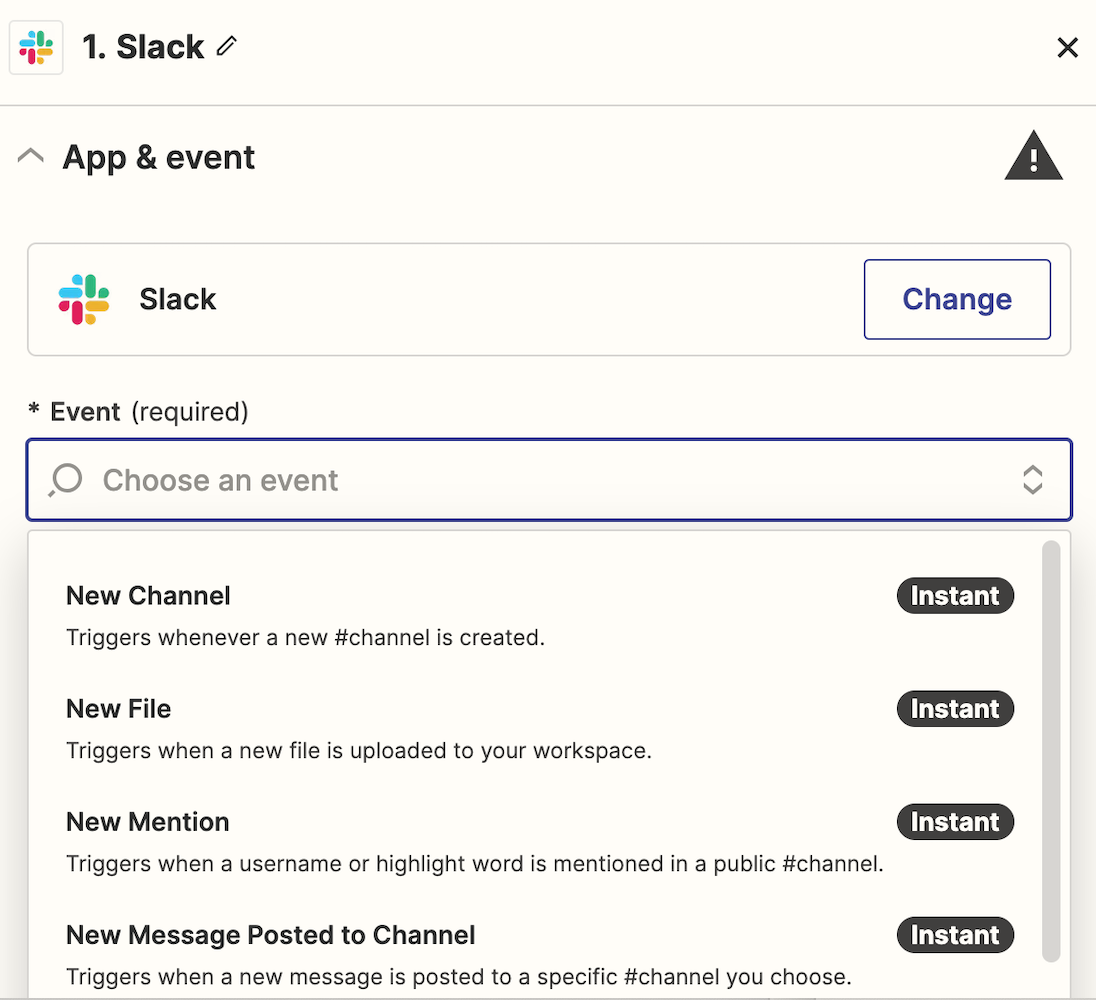Click the Change app button
1096x1000 pixels.
click(957, 299)
